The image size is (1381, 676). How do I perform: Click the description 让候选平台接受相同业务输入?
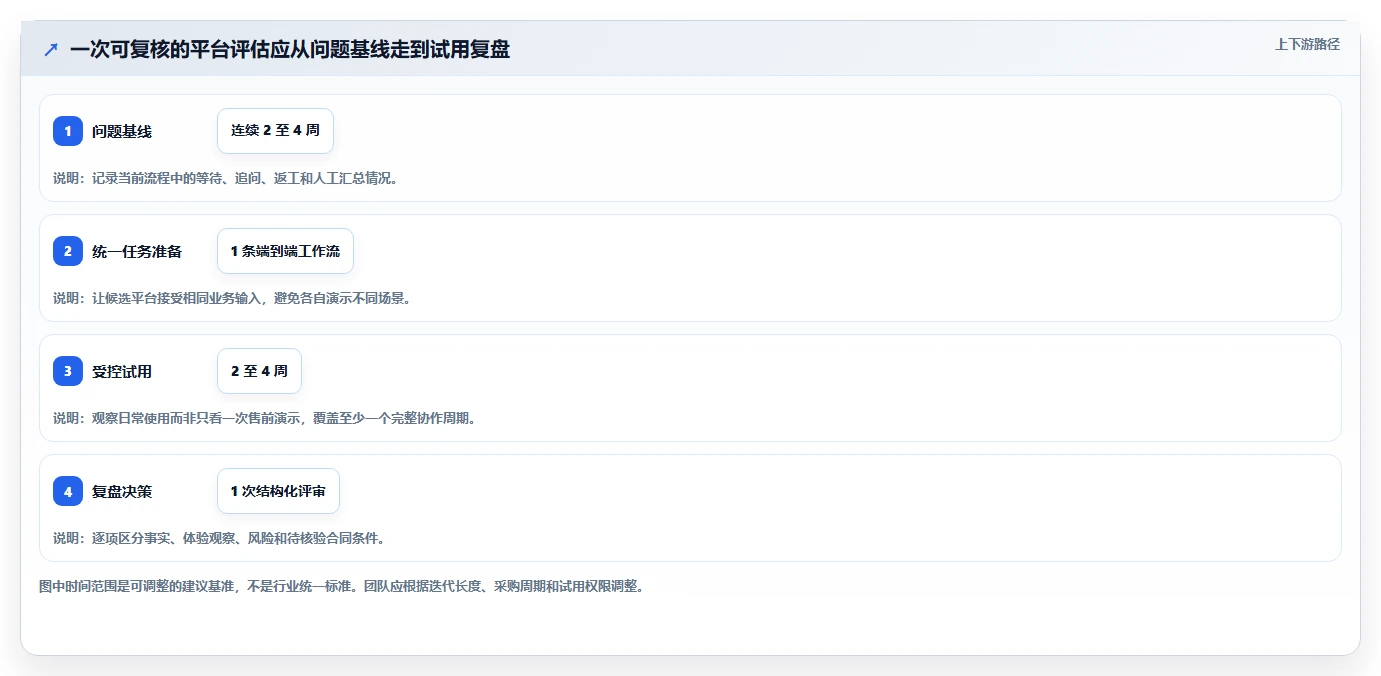tap(232, 298)
